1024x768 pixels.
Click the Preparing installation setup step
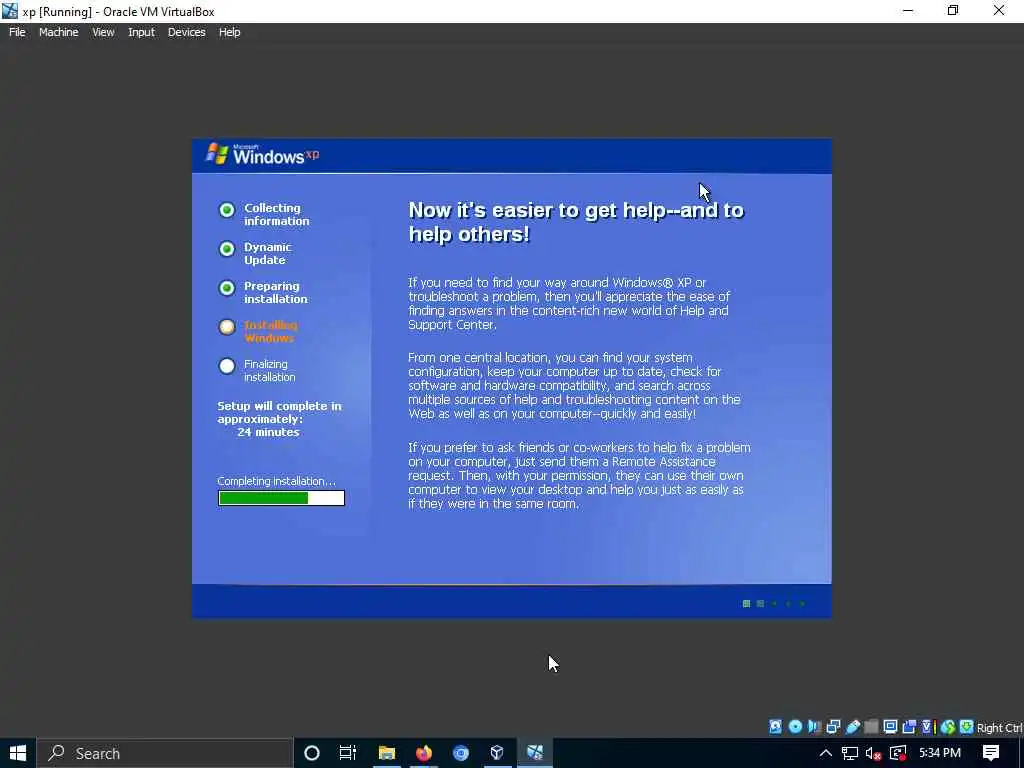(263, 292)
